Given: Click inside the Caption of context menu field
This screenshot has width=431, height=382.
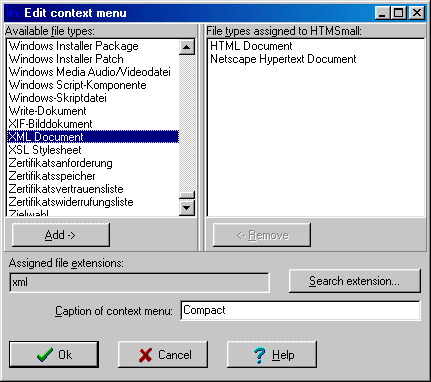Looking at the screenshot, I should 300,310.
